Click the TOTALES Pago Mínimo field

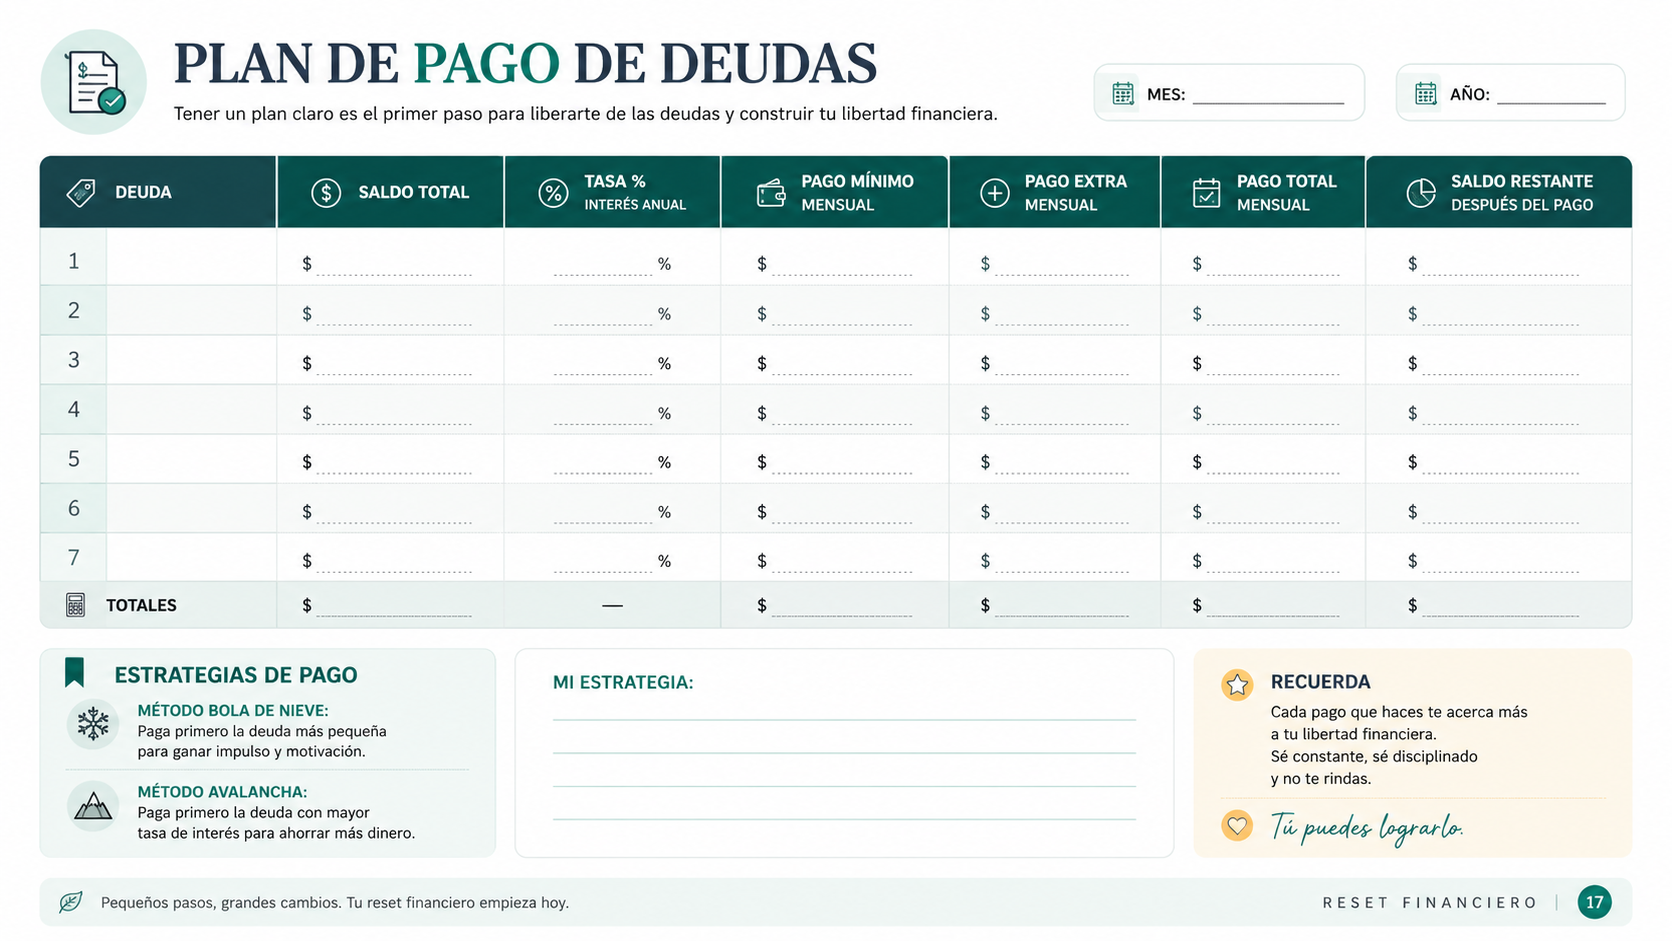pyautogui.click(x=835, y=606)
